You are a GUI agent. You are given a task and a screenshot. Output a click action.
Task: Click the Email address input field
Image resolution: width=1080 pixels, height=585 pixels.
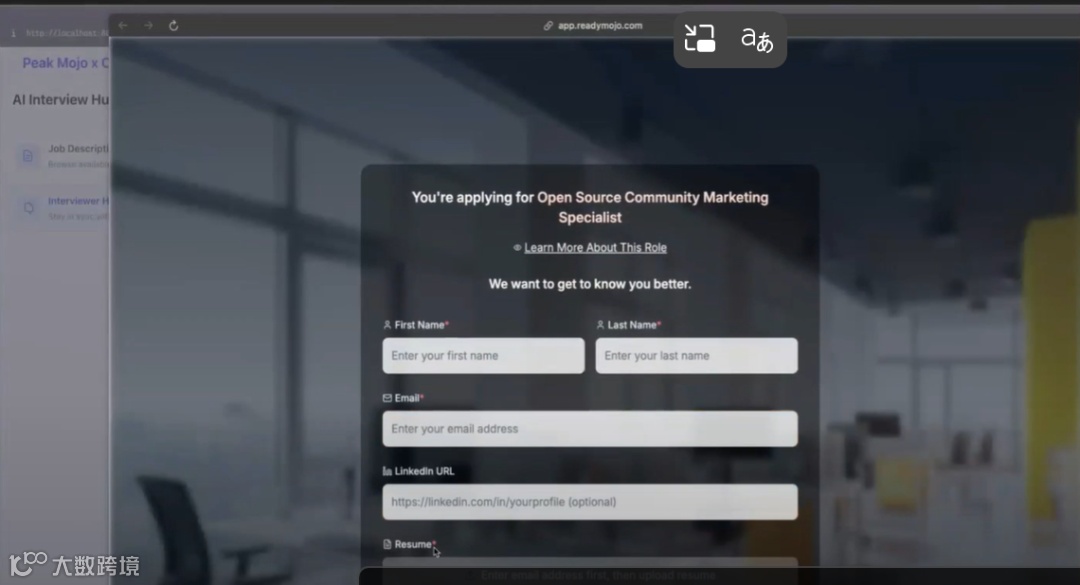(590, 429)
